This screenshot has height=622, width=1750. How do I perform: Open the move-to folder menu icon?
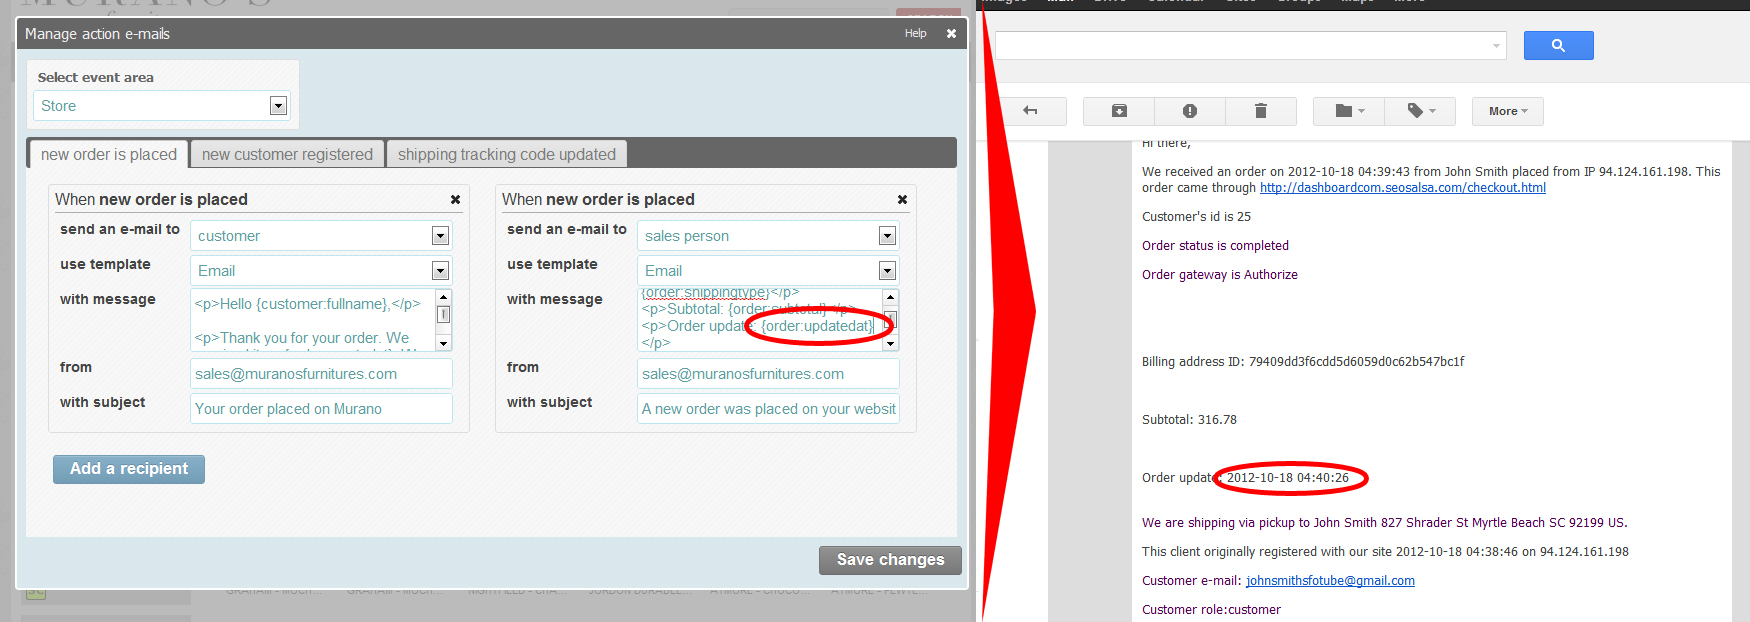pos(1349,111)
